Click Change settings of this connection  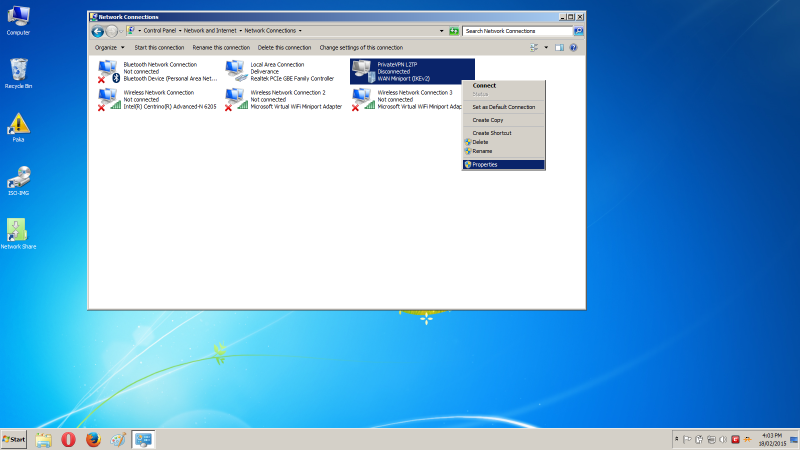point(361,47)
